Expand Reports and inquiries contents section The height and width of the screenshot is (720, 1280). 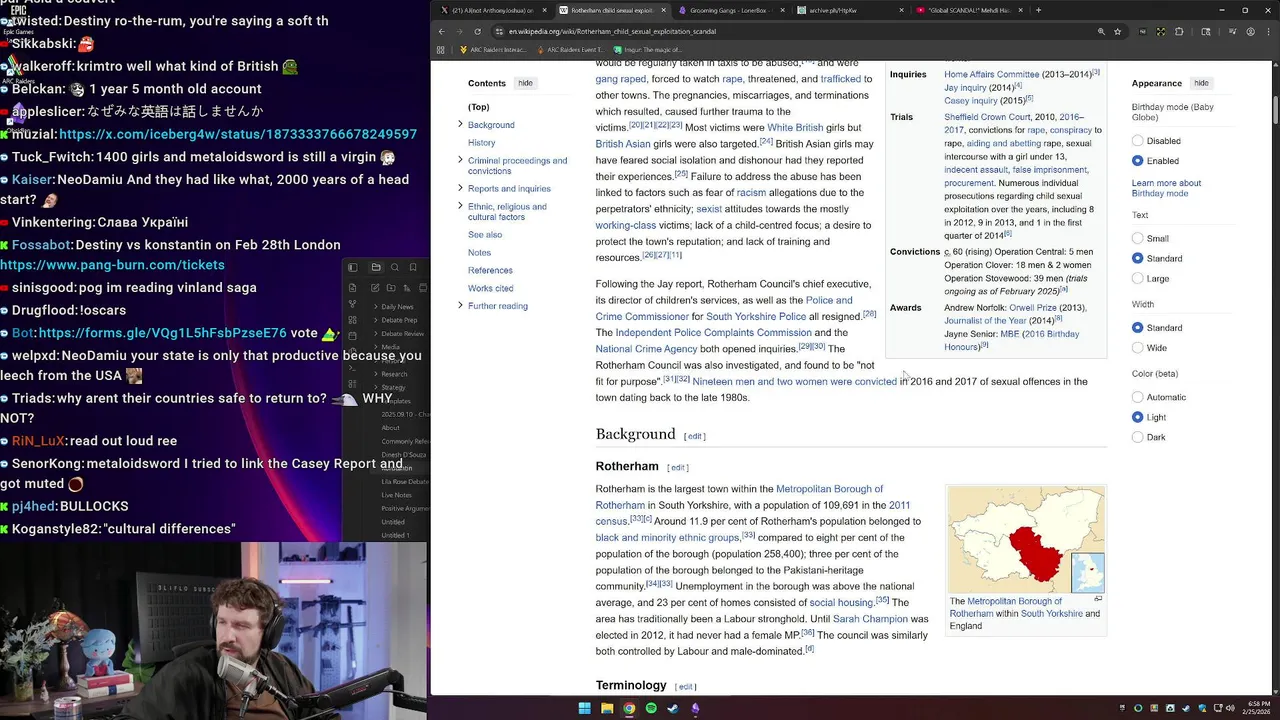460,188
